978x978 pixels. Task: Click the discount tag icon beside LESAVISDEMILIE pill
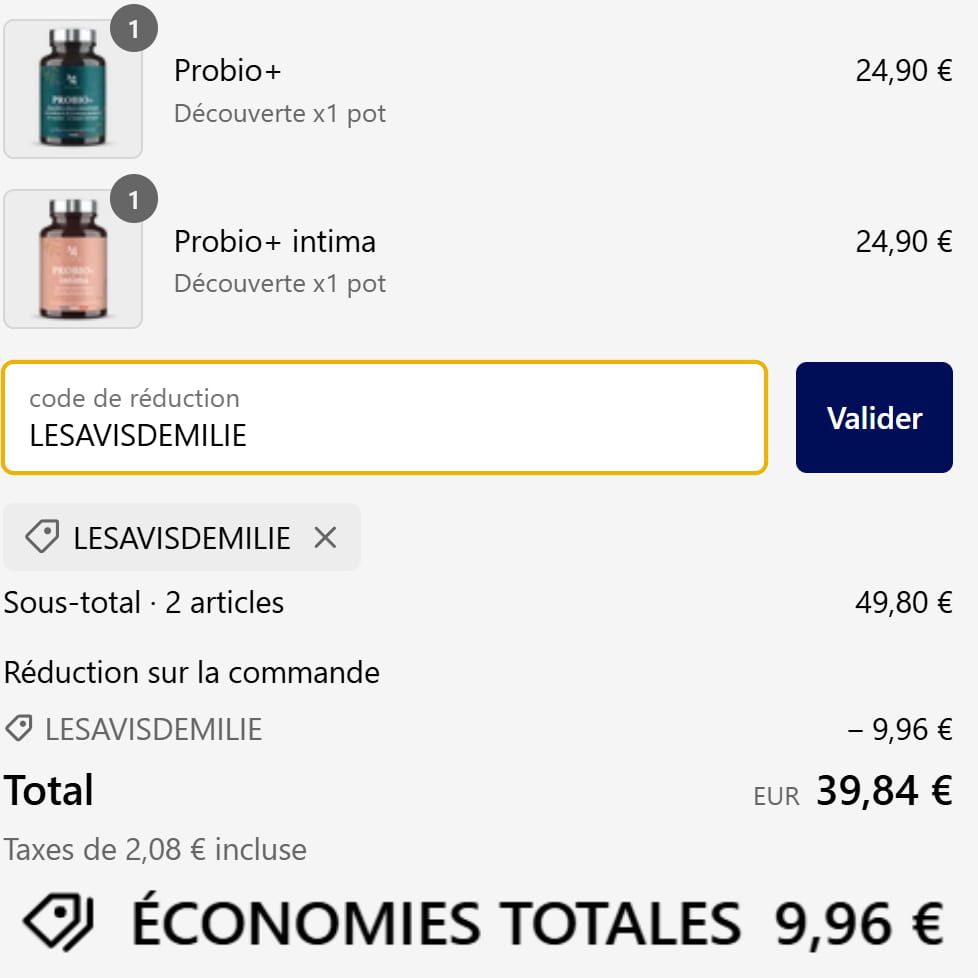[40, 537]
